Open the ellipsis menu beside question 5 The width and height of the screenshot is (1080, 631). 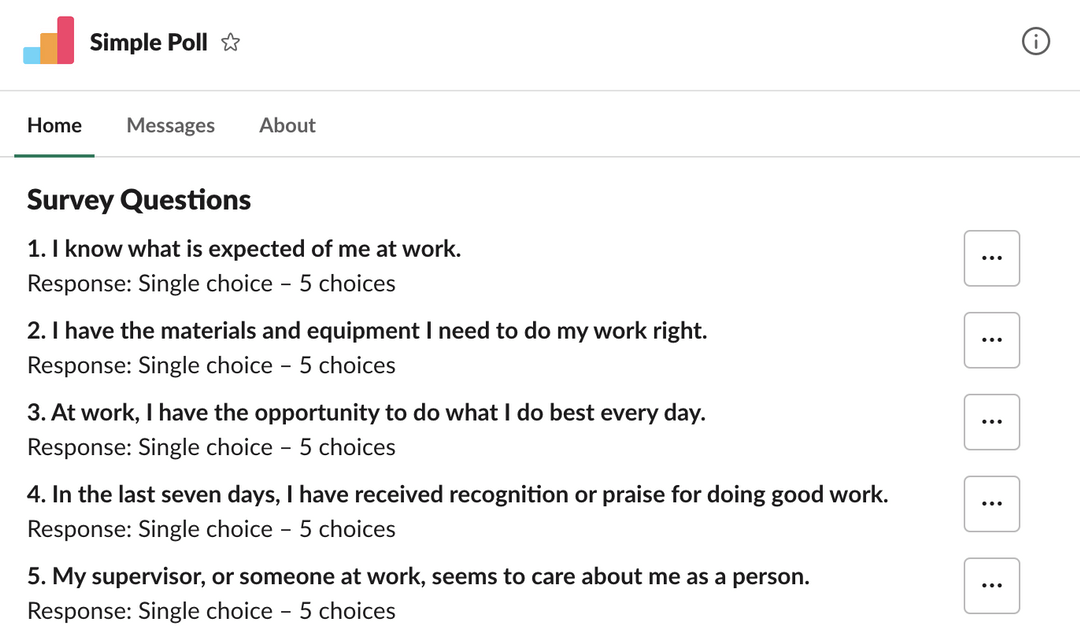(991, 585)
